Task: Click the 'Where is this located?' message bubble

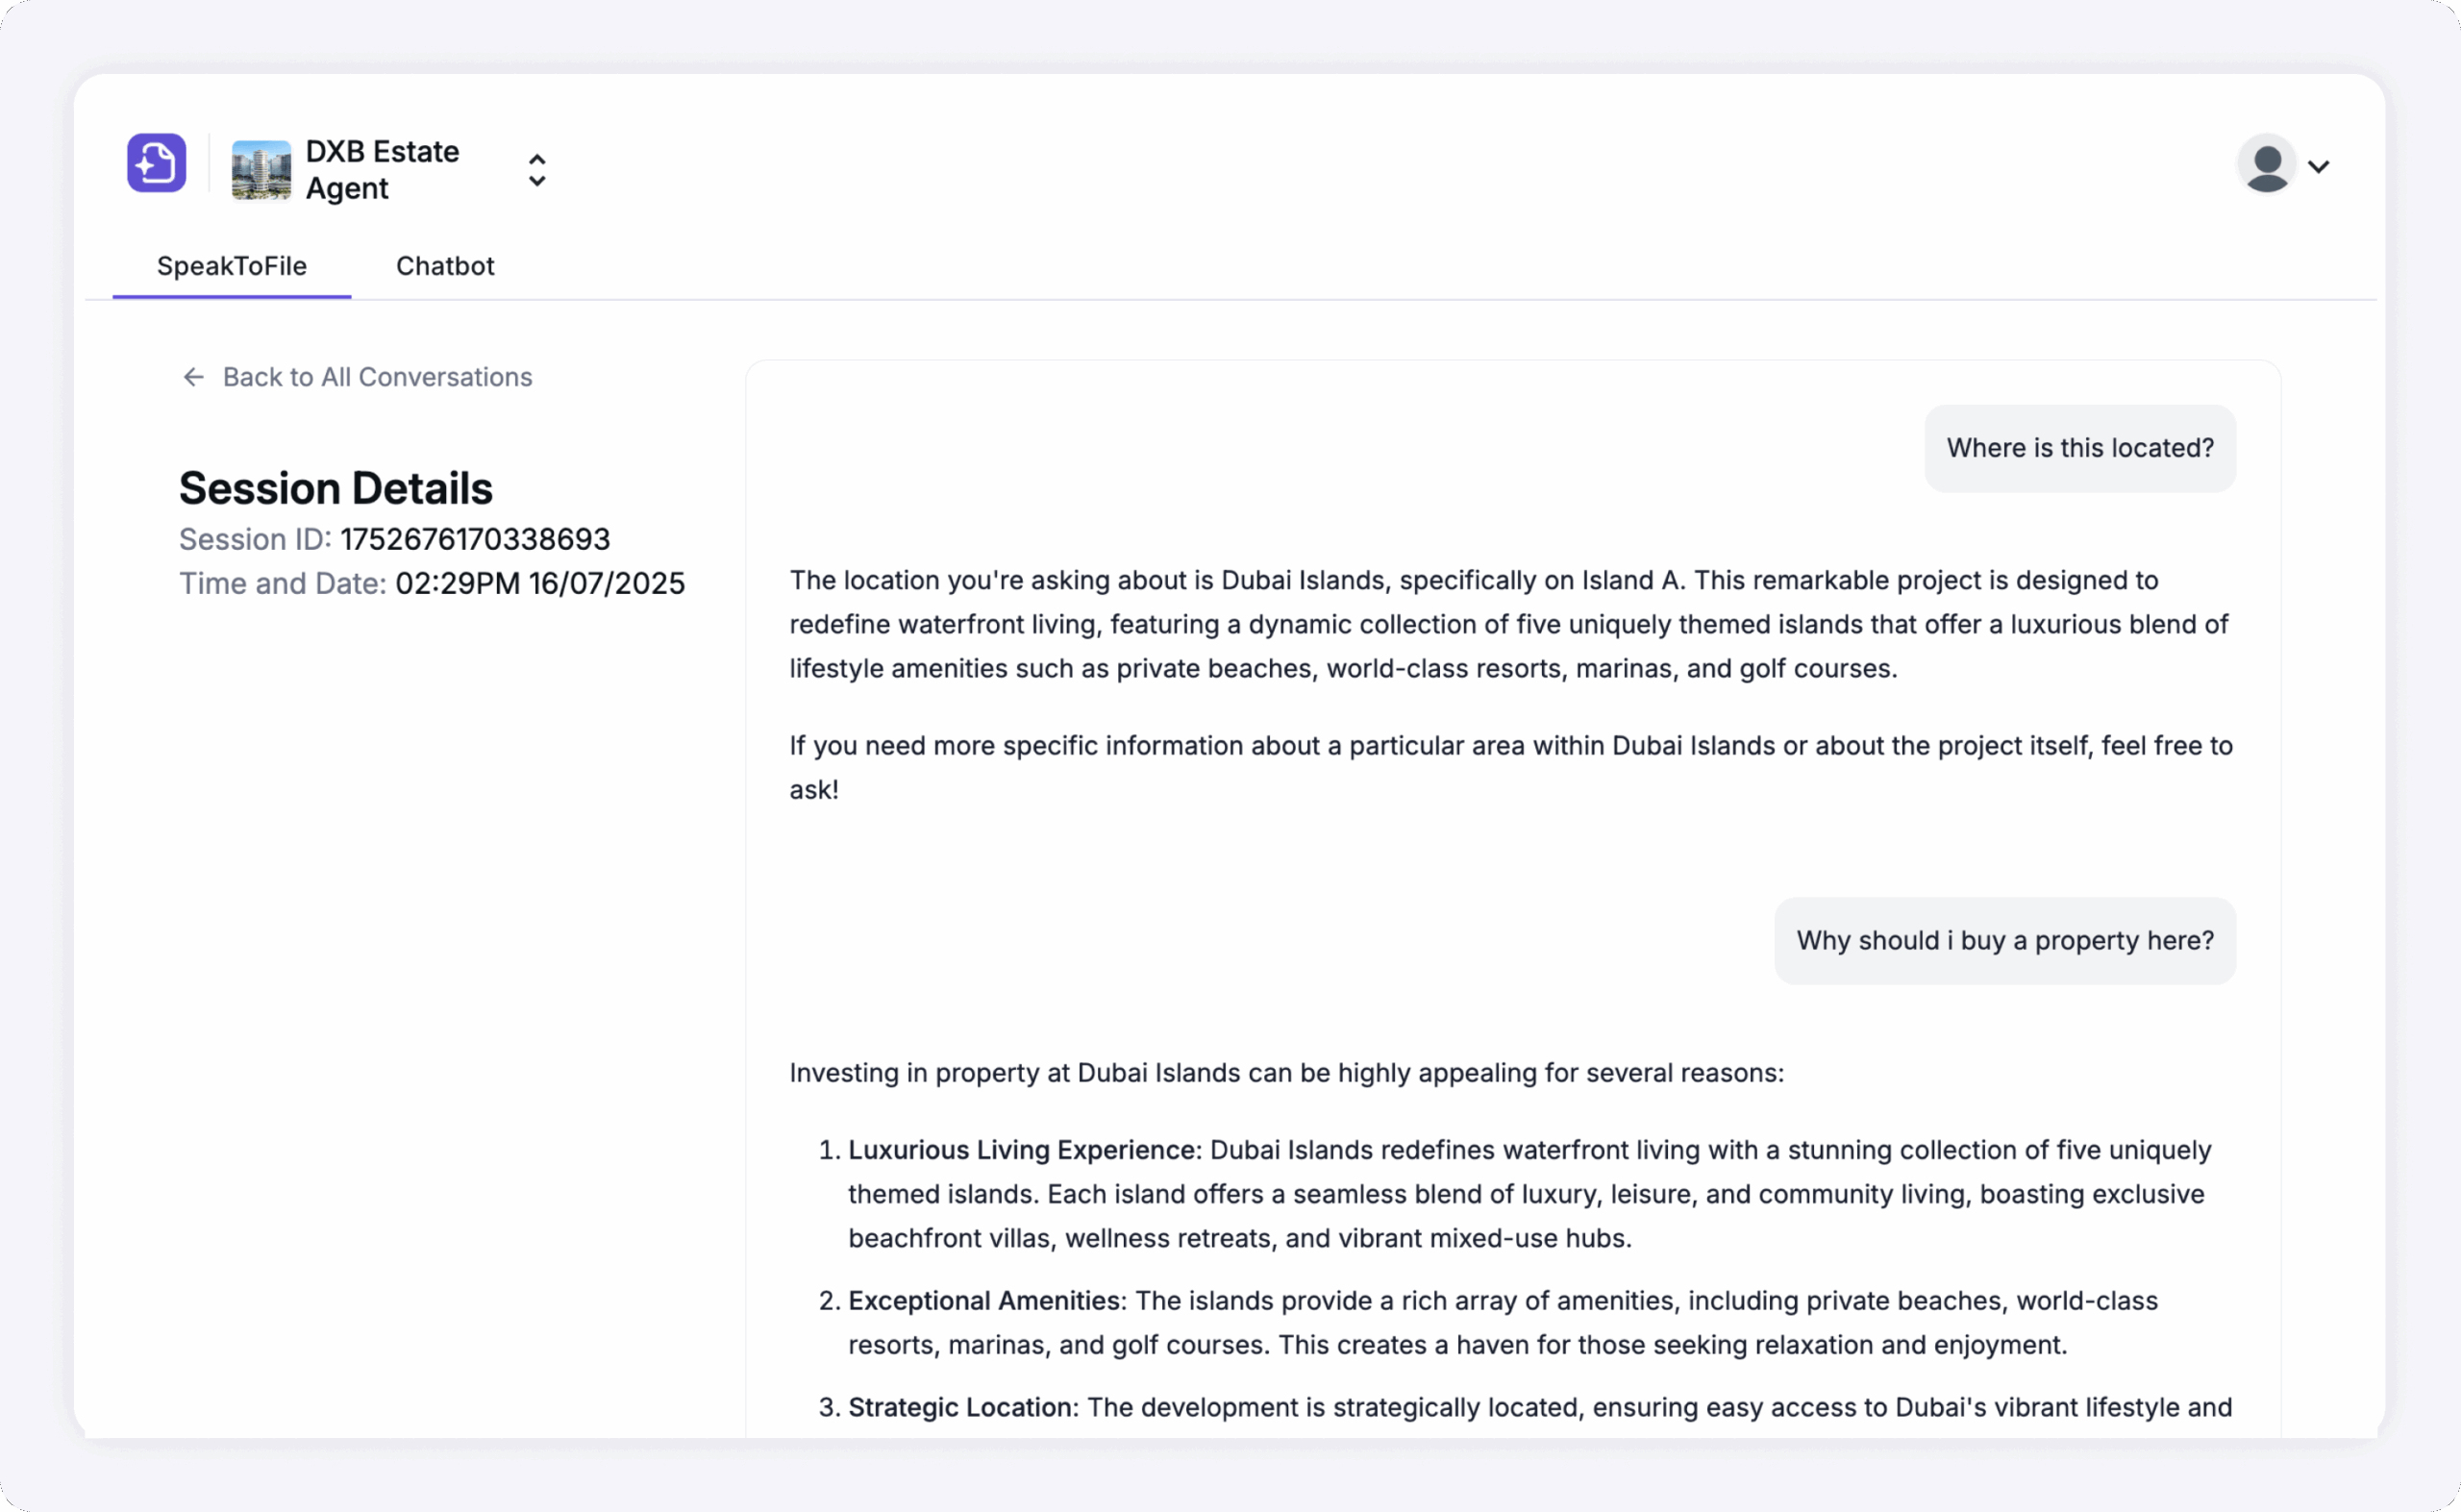Action: (x=2080, y=448)
